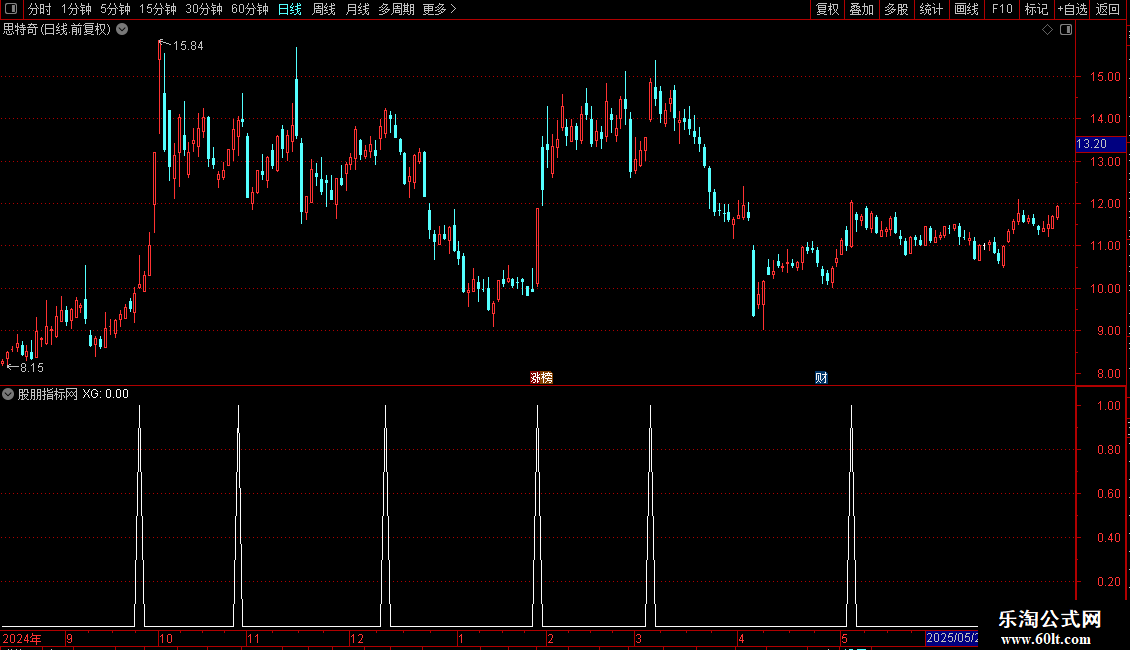The width and height of the screenshot is (1130, 650).
Task: Select the 5分钟 period
Action: (115, 9)
